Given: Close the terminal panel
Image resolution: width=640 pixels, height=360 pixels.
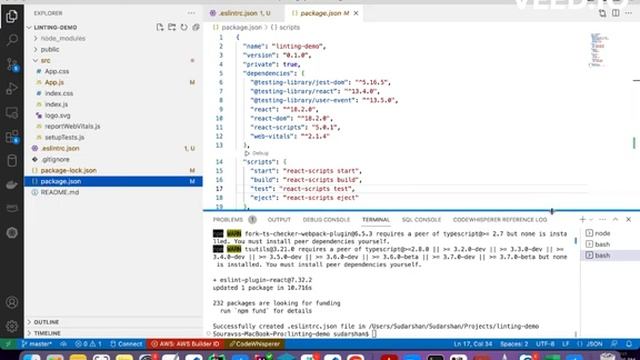Looking at the screenshot, I should click(x=629, y=220).
